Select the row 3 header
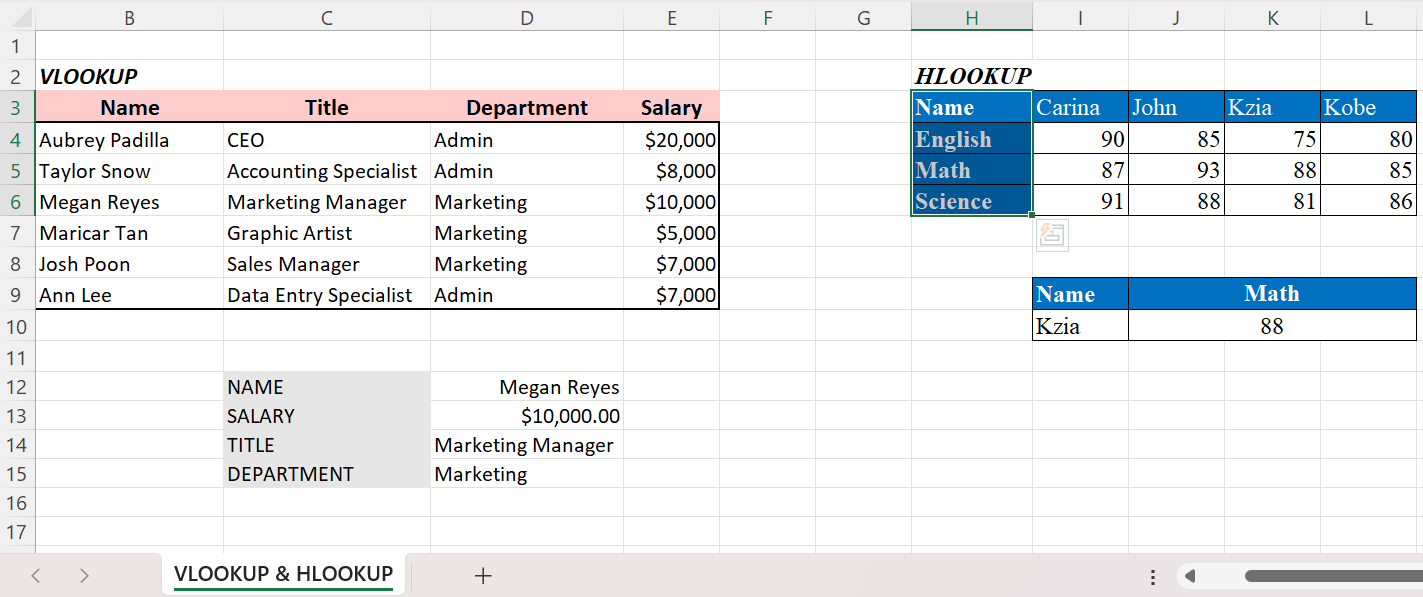1423x597 pixels. [17, 107]
